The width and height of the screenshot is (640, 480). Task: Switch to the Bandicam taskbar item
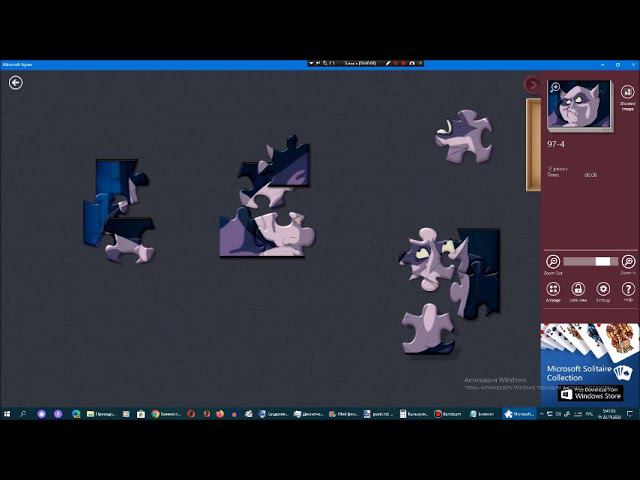click(x=448, y=414)
